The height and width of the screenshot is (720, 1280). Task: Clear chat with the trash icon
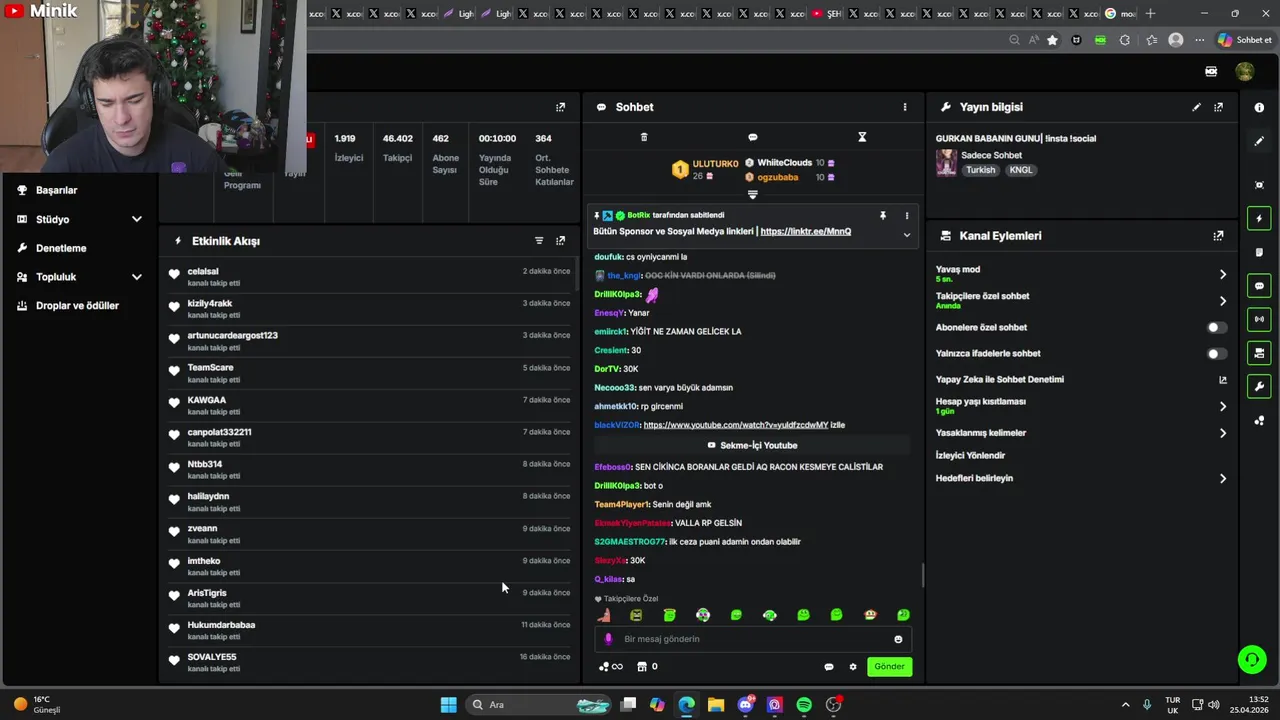pos(644,137)
